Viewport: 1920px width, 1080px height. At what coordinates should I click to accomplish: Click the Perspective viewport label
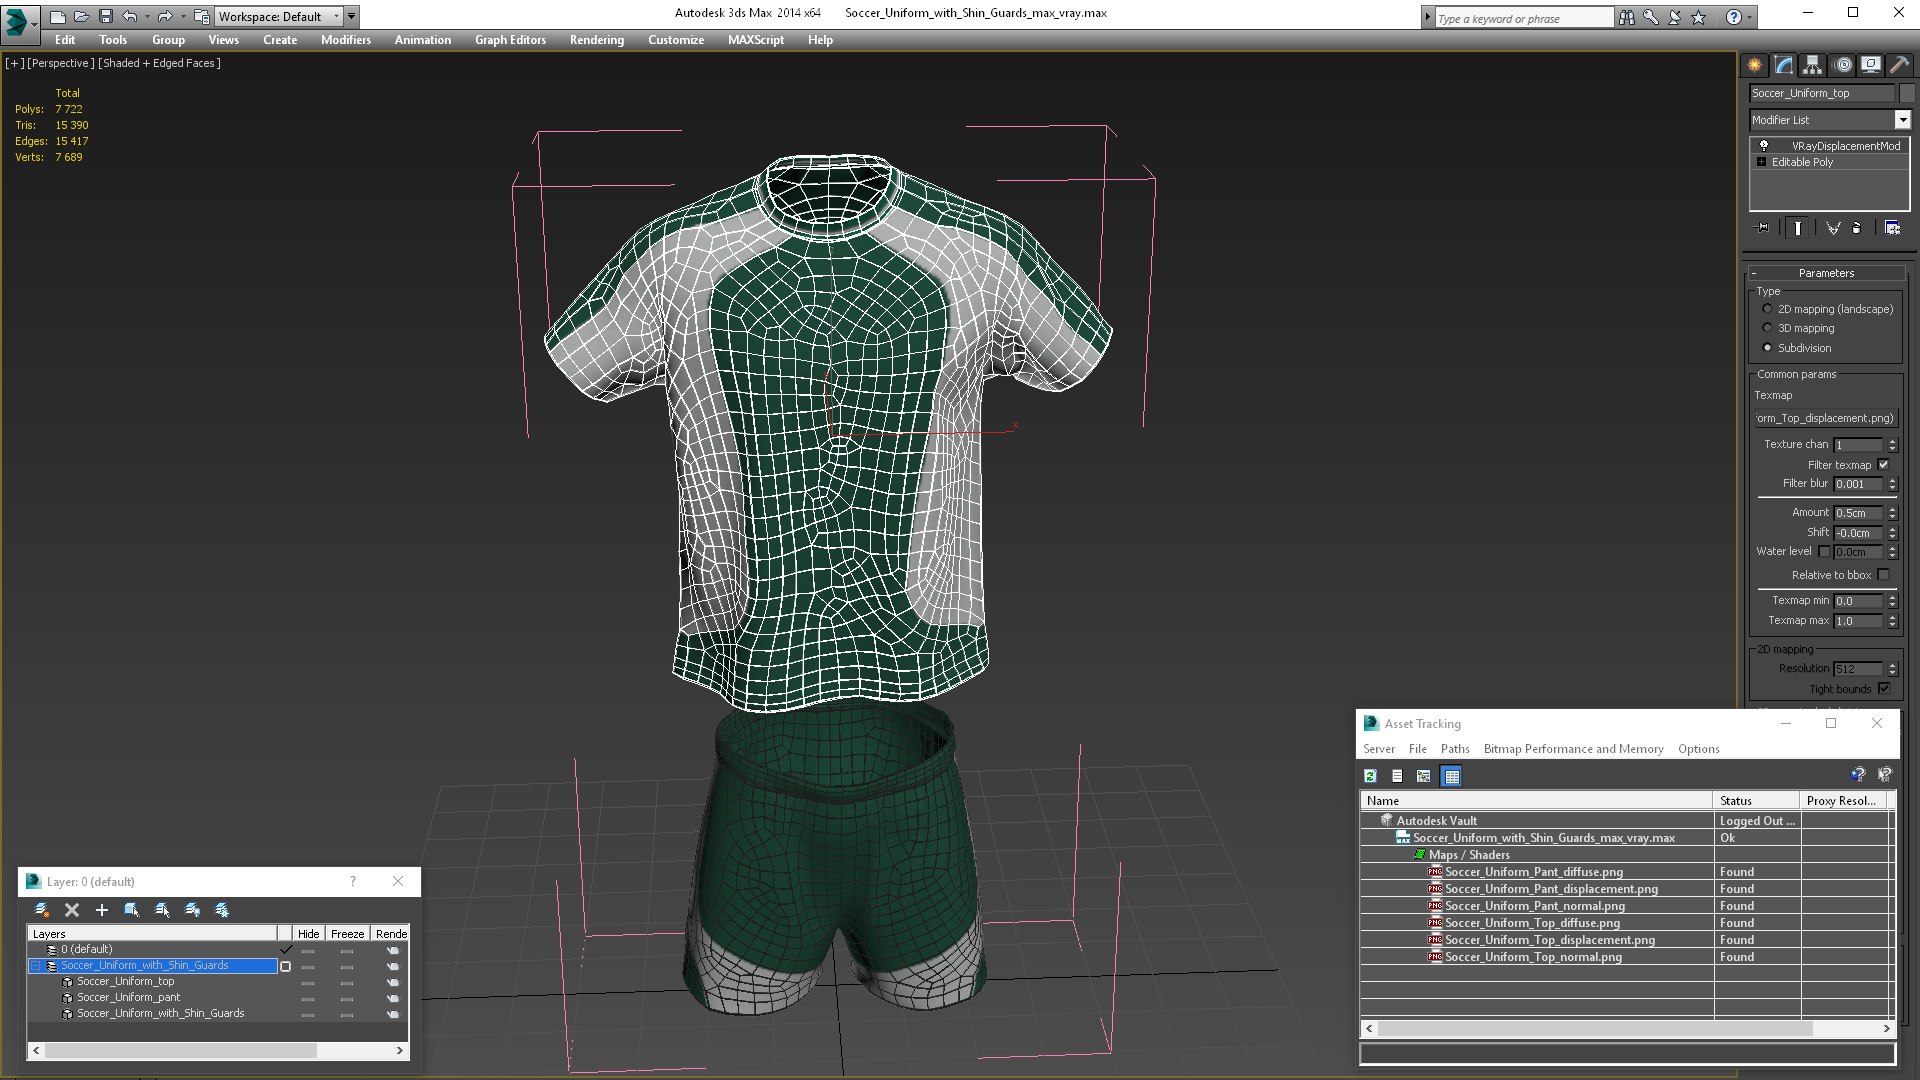(60, 63)
